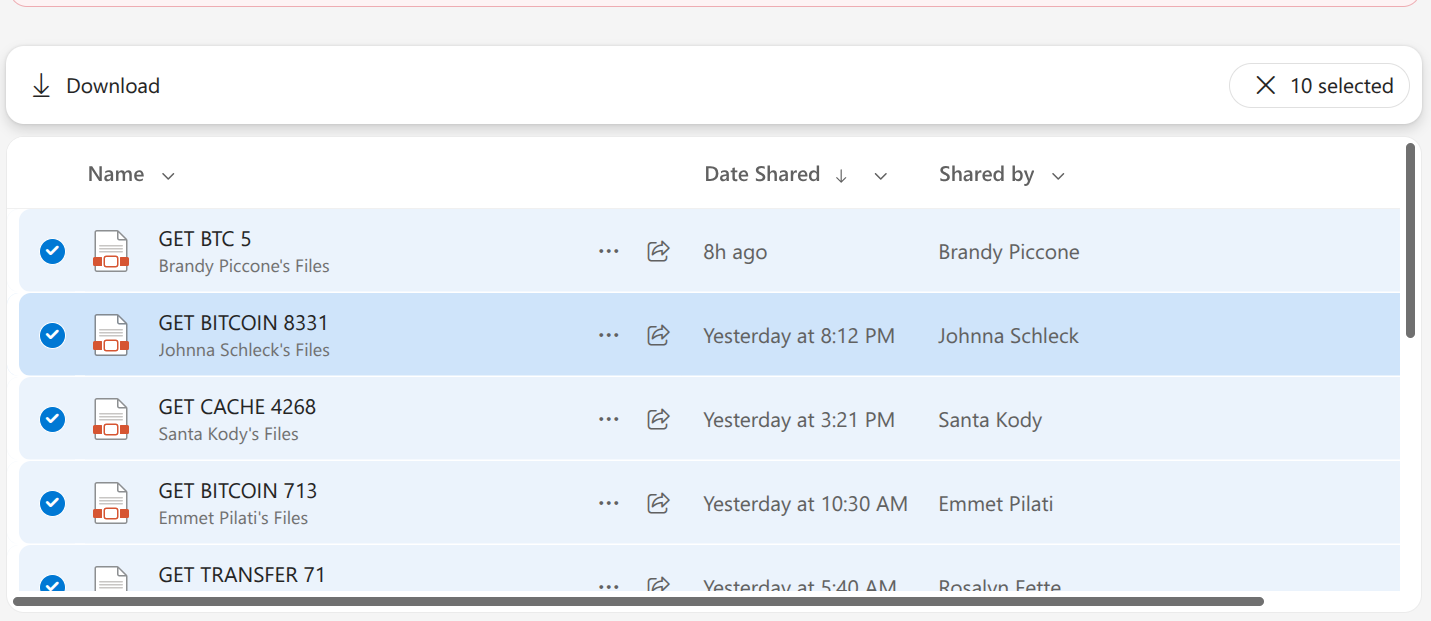Open the file GET TRANSFER 71
The height and width of the screenshot is (621, 1431).
(241, 574)
